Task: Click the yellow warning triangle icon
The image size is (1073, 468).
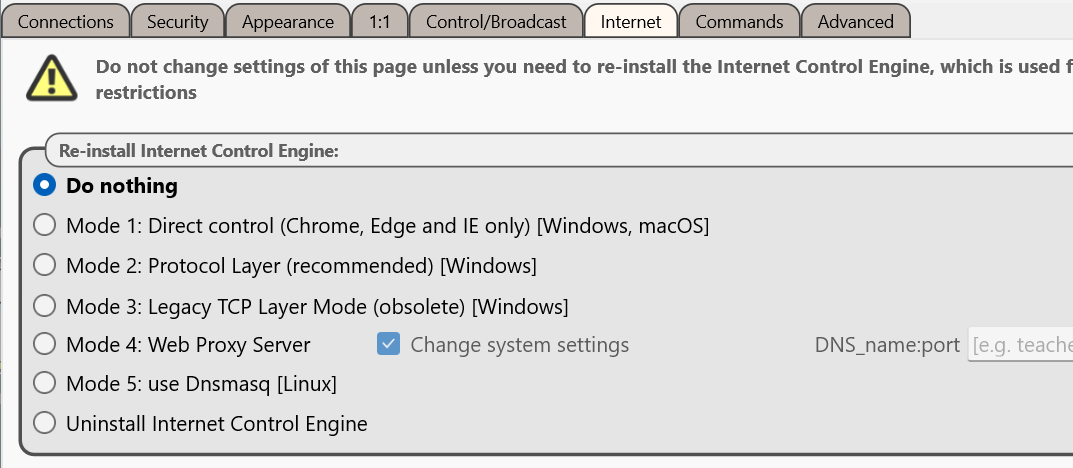Action: [x=52, y=78]
